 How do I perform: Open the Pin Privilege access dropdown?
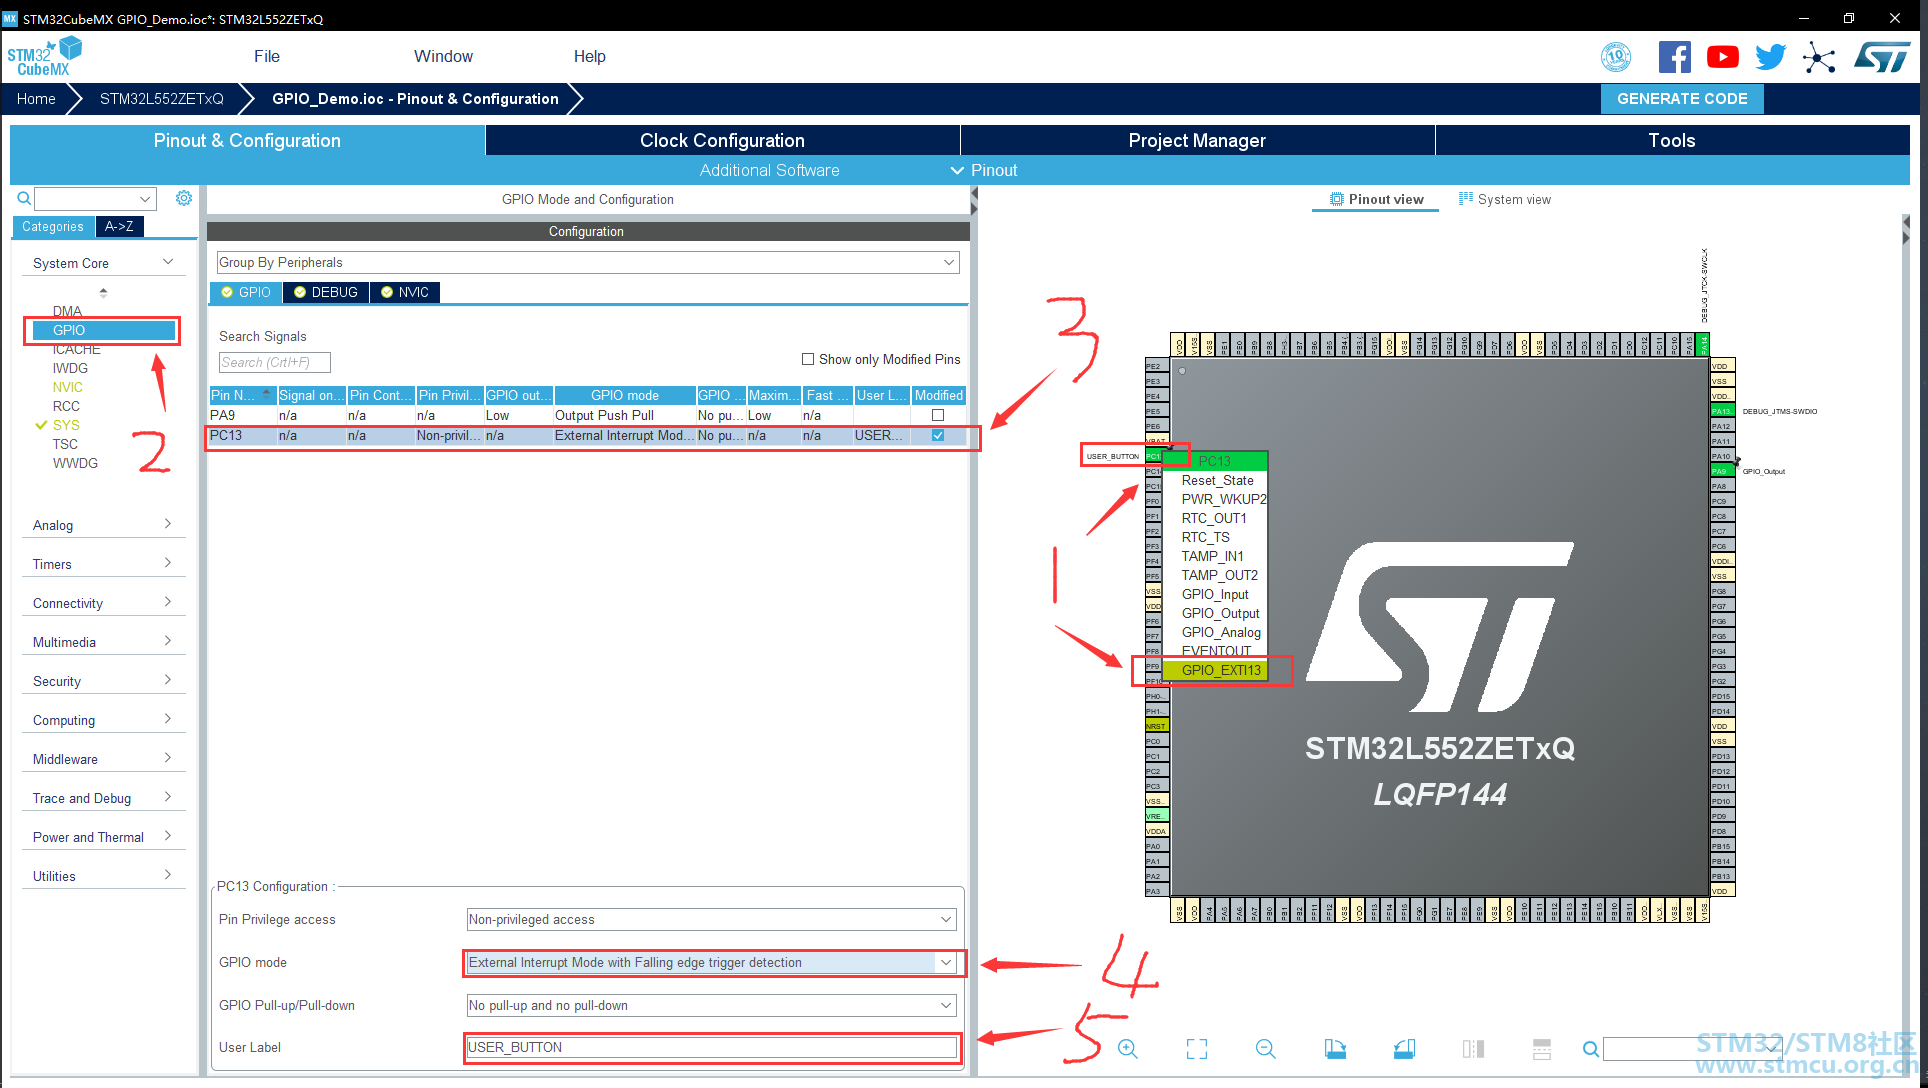pyautogui.click(x=711, y=919)
